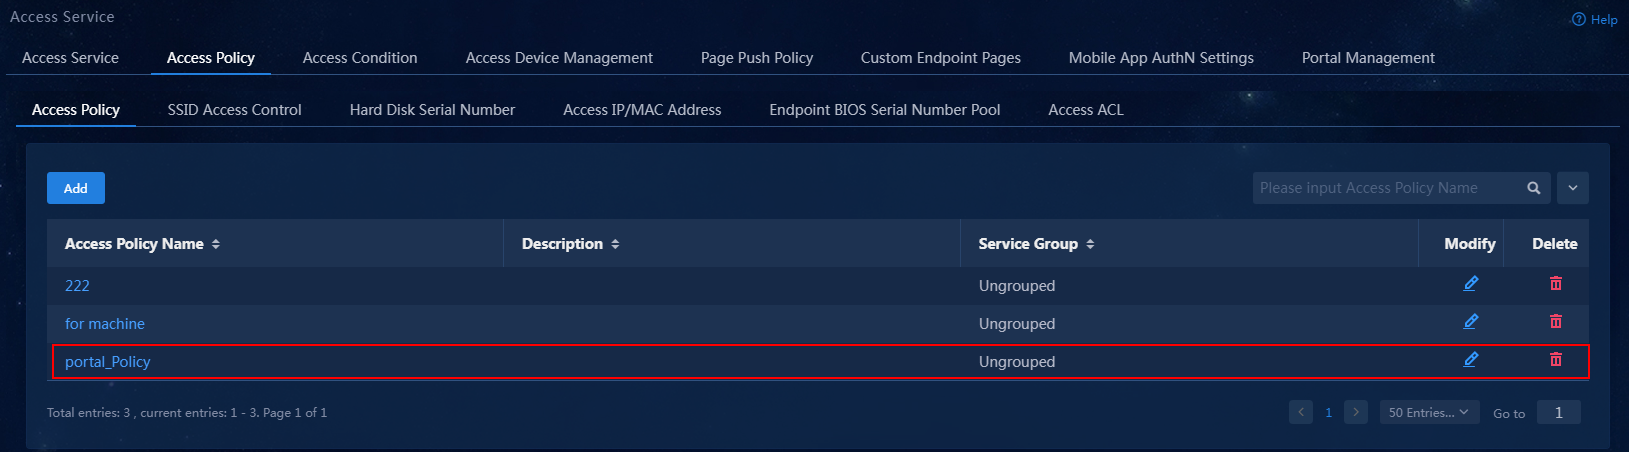Click the search magnifier icon

click(1534, 188)
